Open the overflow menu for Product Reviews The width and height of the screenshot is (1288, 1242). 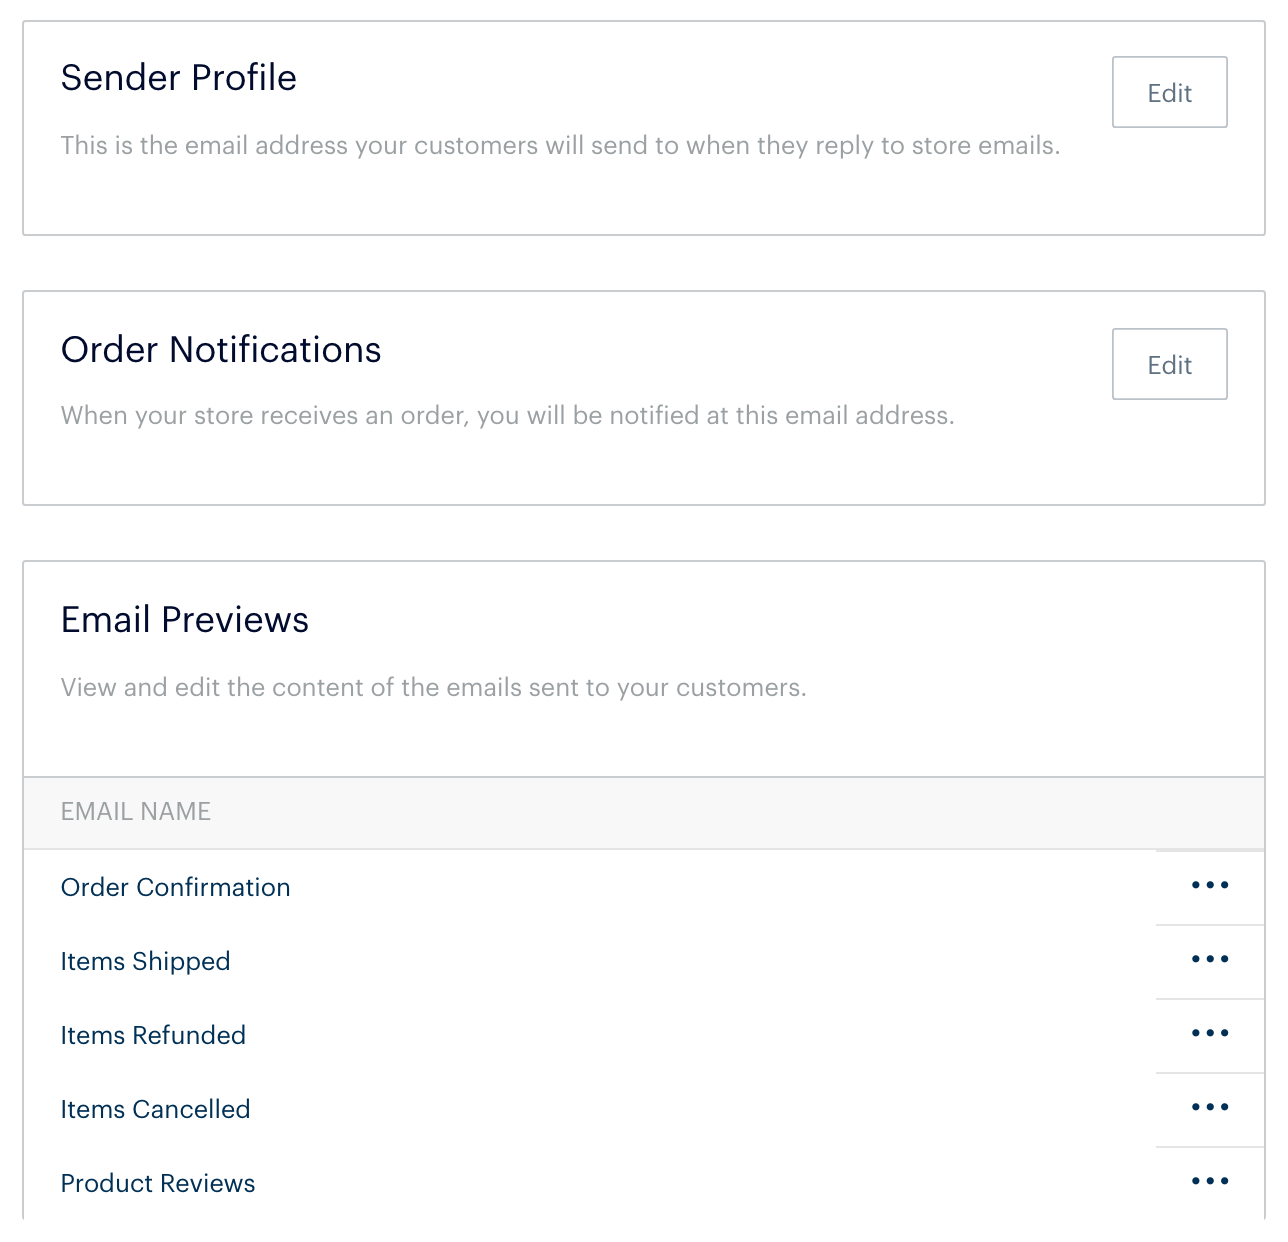[x=1210, y=1182]
